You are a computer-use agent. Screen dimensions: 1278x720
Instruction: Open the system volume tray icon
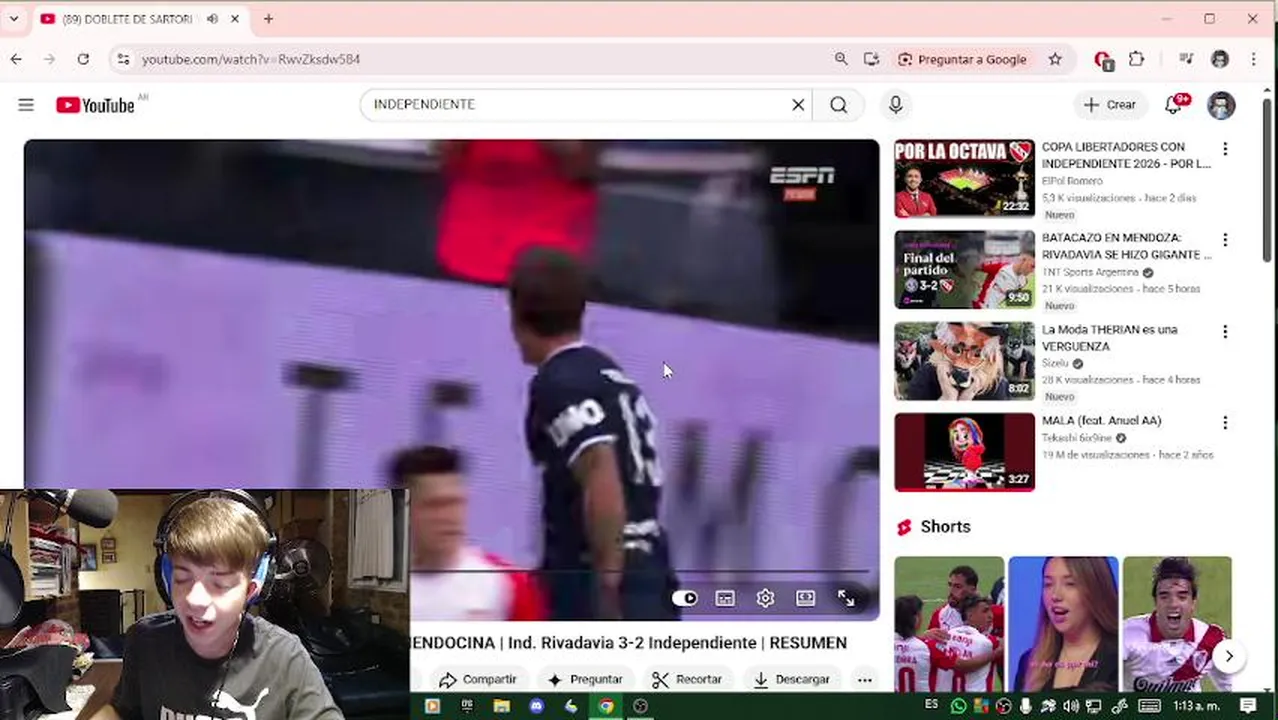(1071, 706)
